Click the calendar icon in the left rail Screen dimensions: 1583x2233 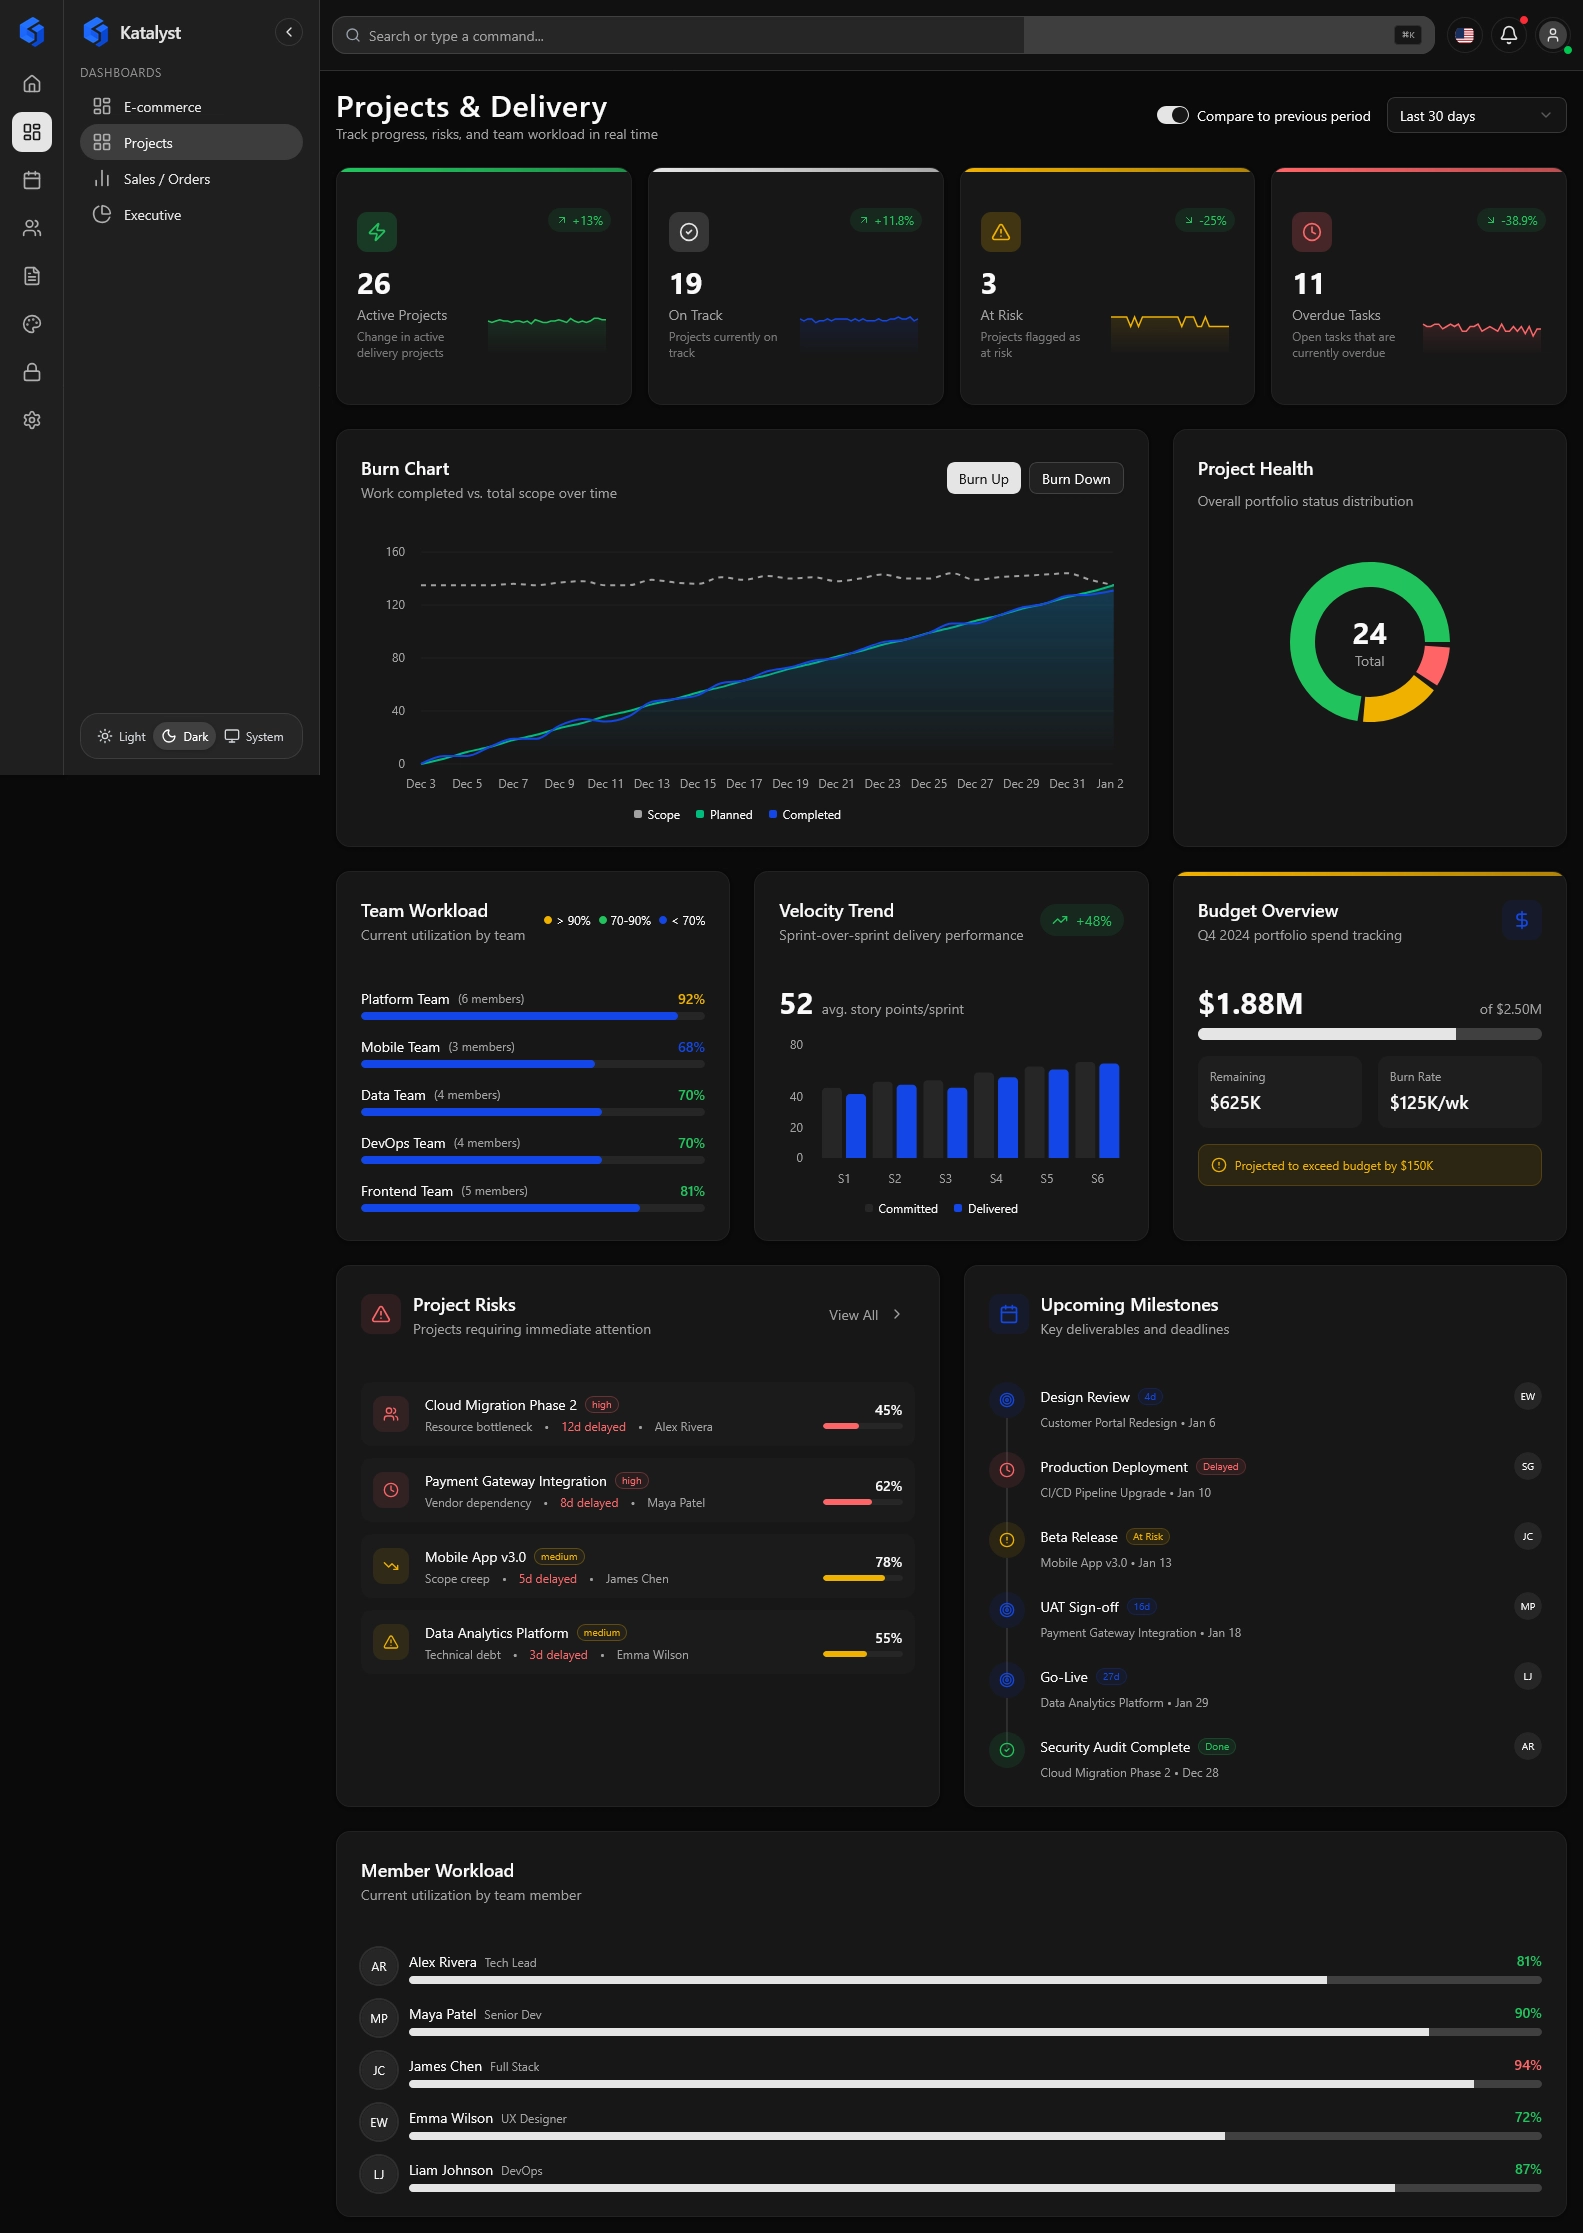(x=32, y=180)
